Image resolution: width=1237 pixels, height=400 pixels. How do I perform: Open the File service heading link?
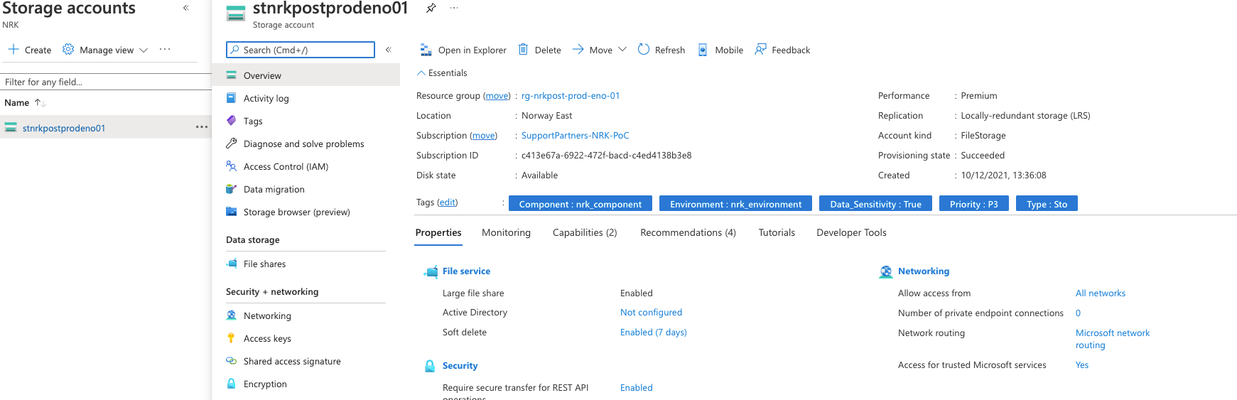coord(466,271)
